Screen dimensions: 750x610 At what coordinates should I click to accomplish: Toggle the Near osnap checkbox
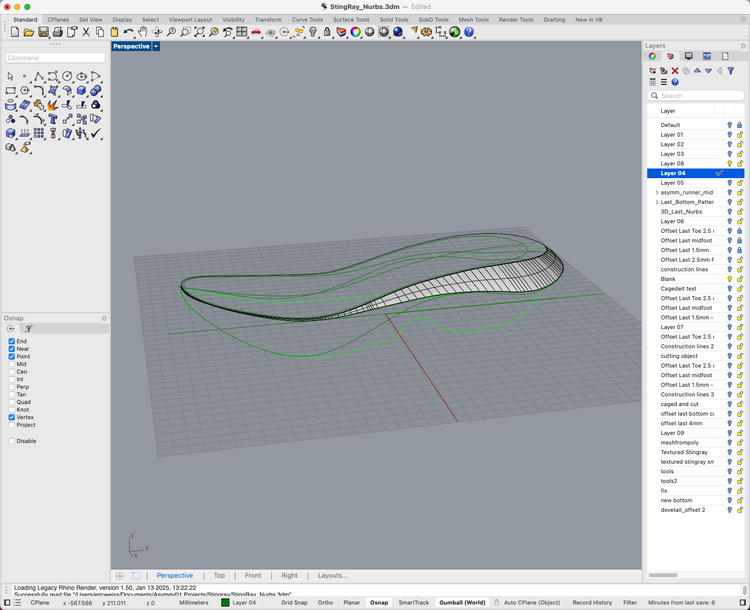(11, 349)
